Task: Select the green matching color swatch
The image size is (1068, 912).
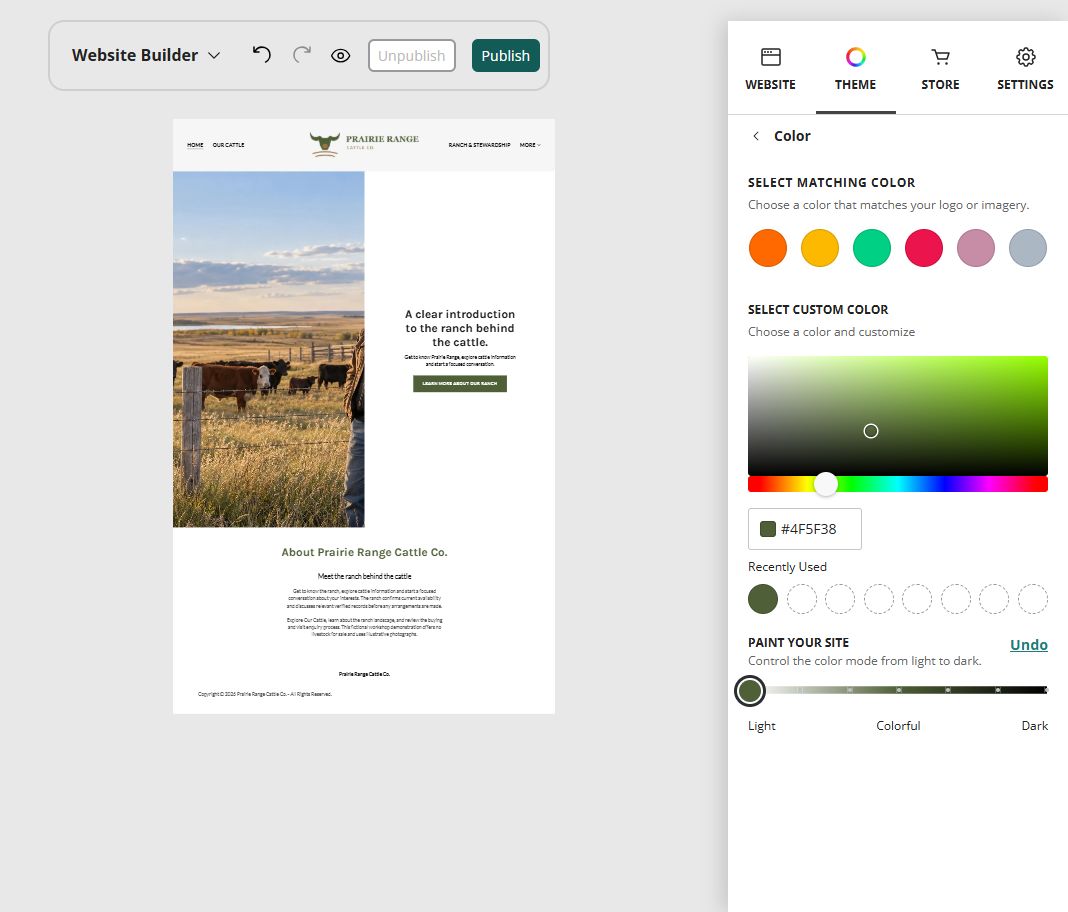Action: 872,248
